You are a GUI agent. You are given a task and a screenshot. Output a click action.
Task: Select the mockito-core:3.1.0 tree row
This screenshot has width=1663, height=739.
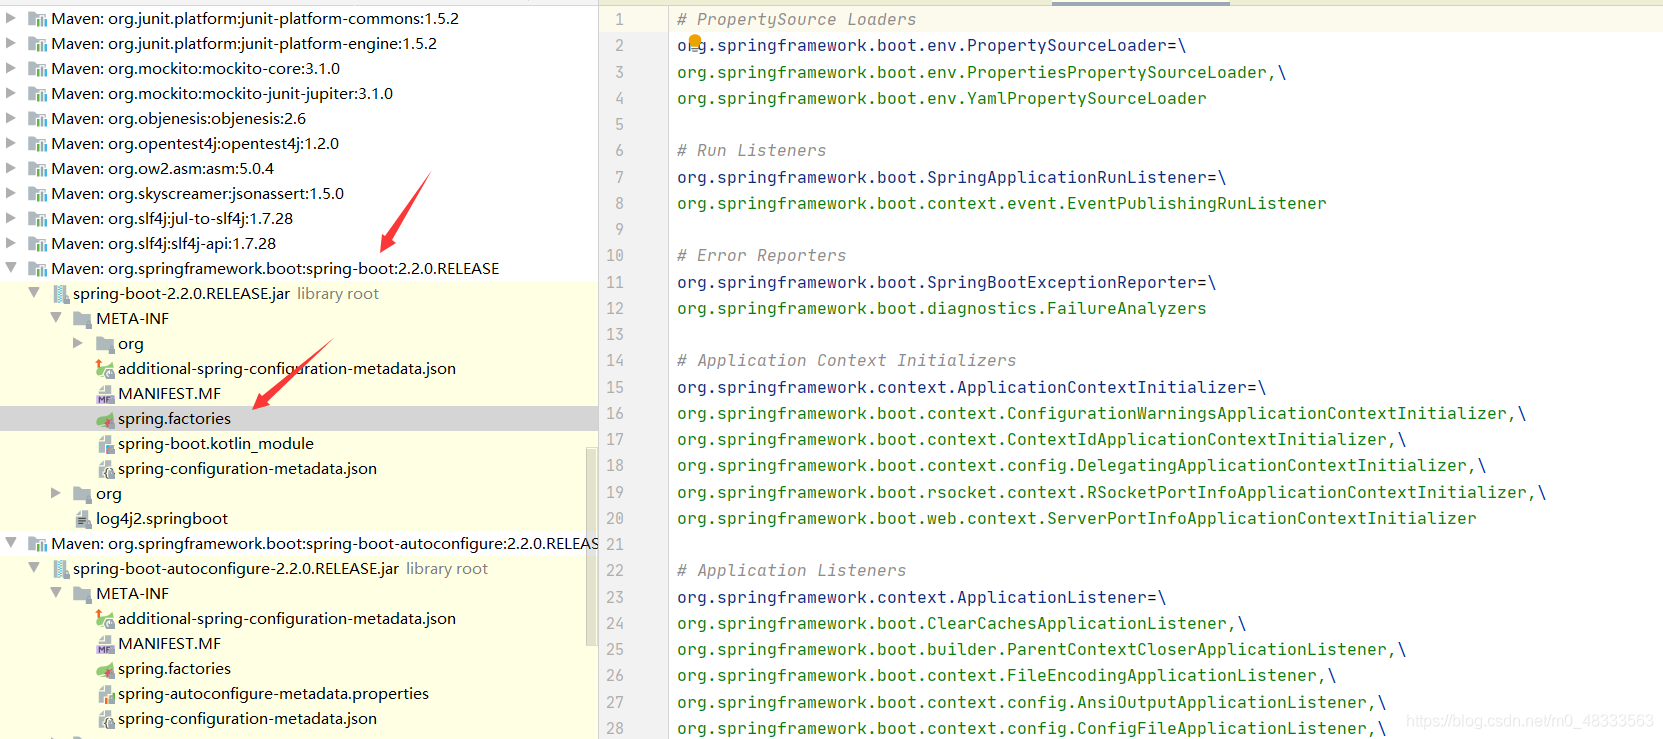[299, 68]
